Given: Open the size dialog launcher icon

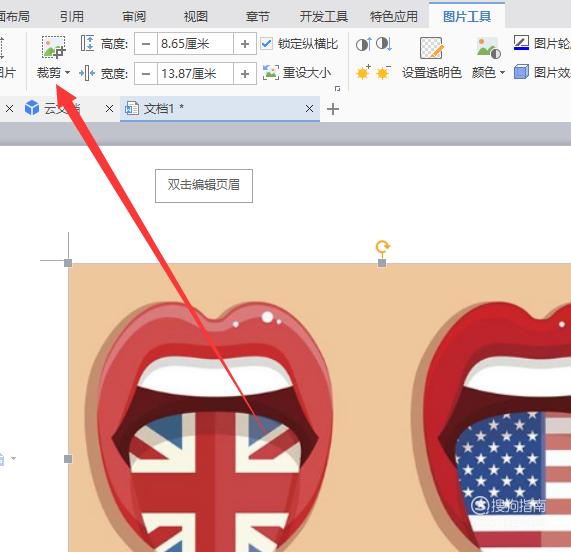Looking at the screenshot, I should coord(338,88).
